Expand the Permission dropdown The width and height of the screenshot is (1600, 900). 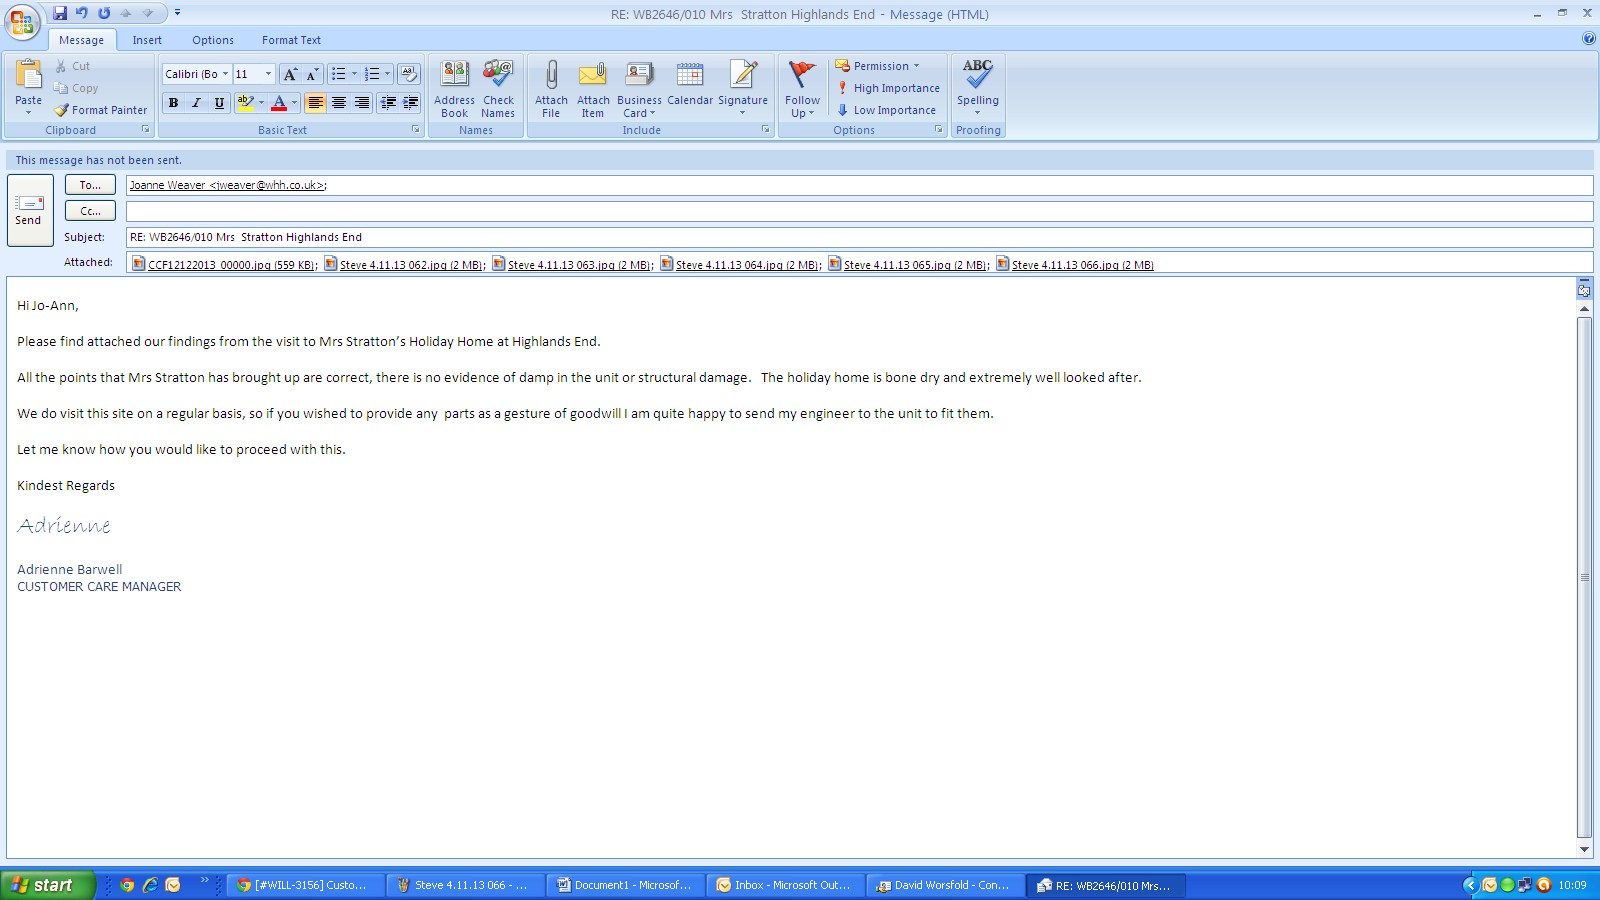click(877, 66)
